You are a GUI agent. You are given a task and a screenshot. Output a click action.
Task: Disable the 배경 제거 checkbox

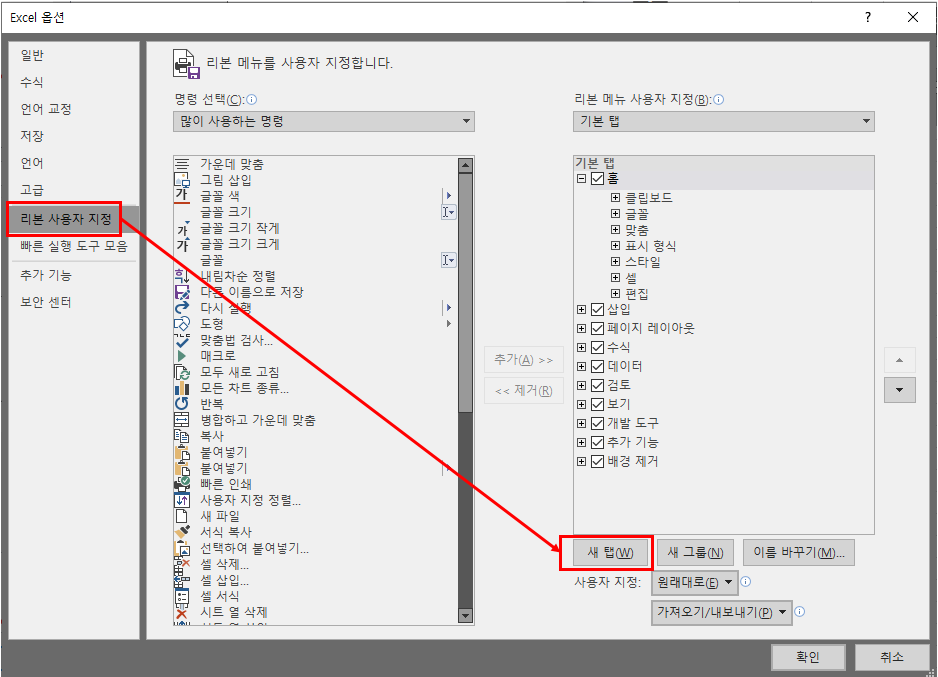click(x=597, y=462)
